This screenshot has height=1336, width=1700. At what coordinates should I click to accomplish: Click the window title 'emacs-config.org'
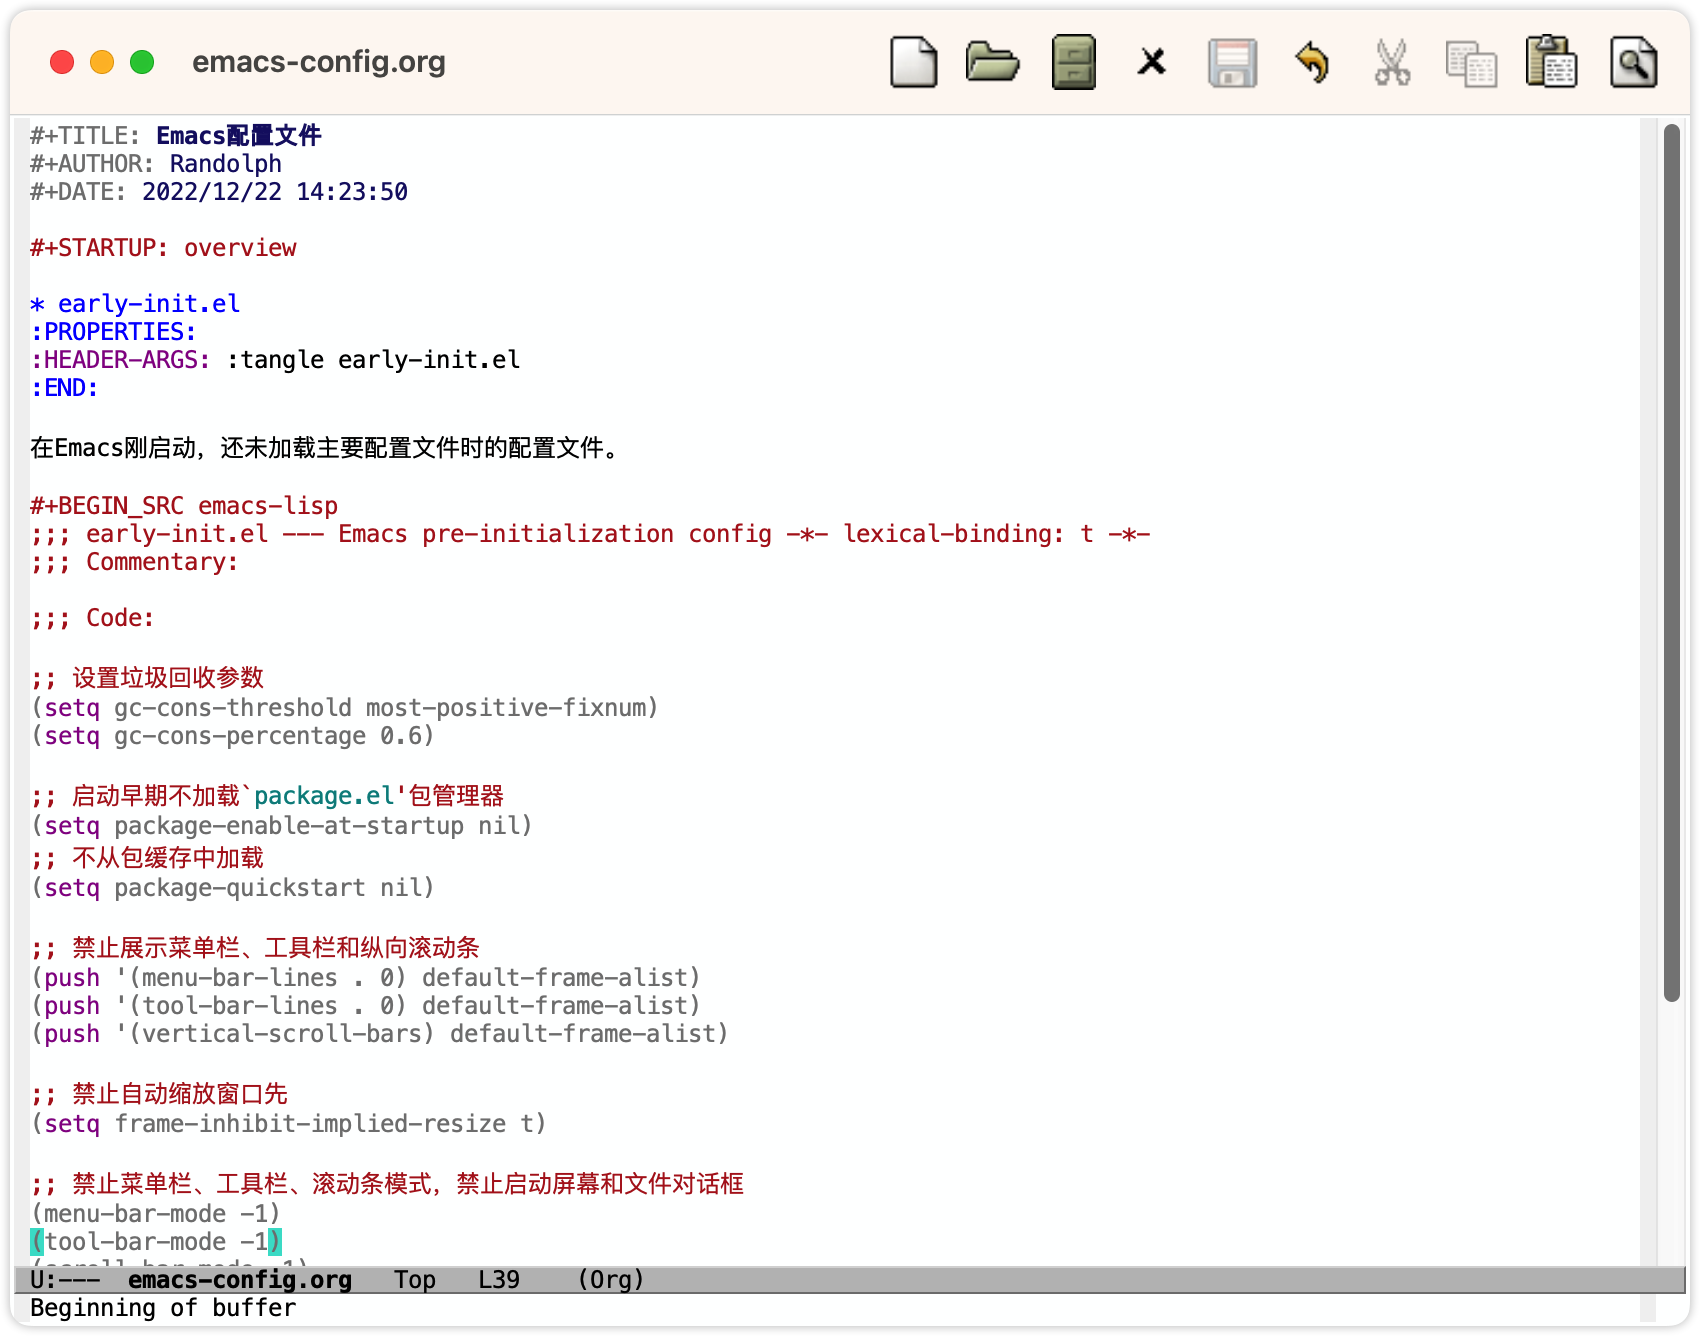pyautogui.click(x=319, y=62)
